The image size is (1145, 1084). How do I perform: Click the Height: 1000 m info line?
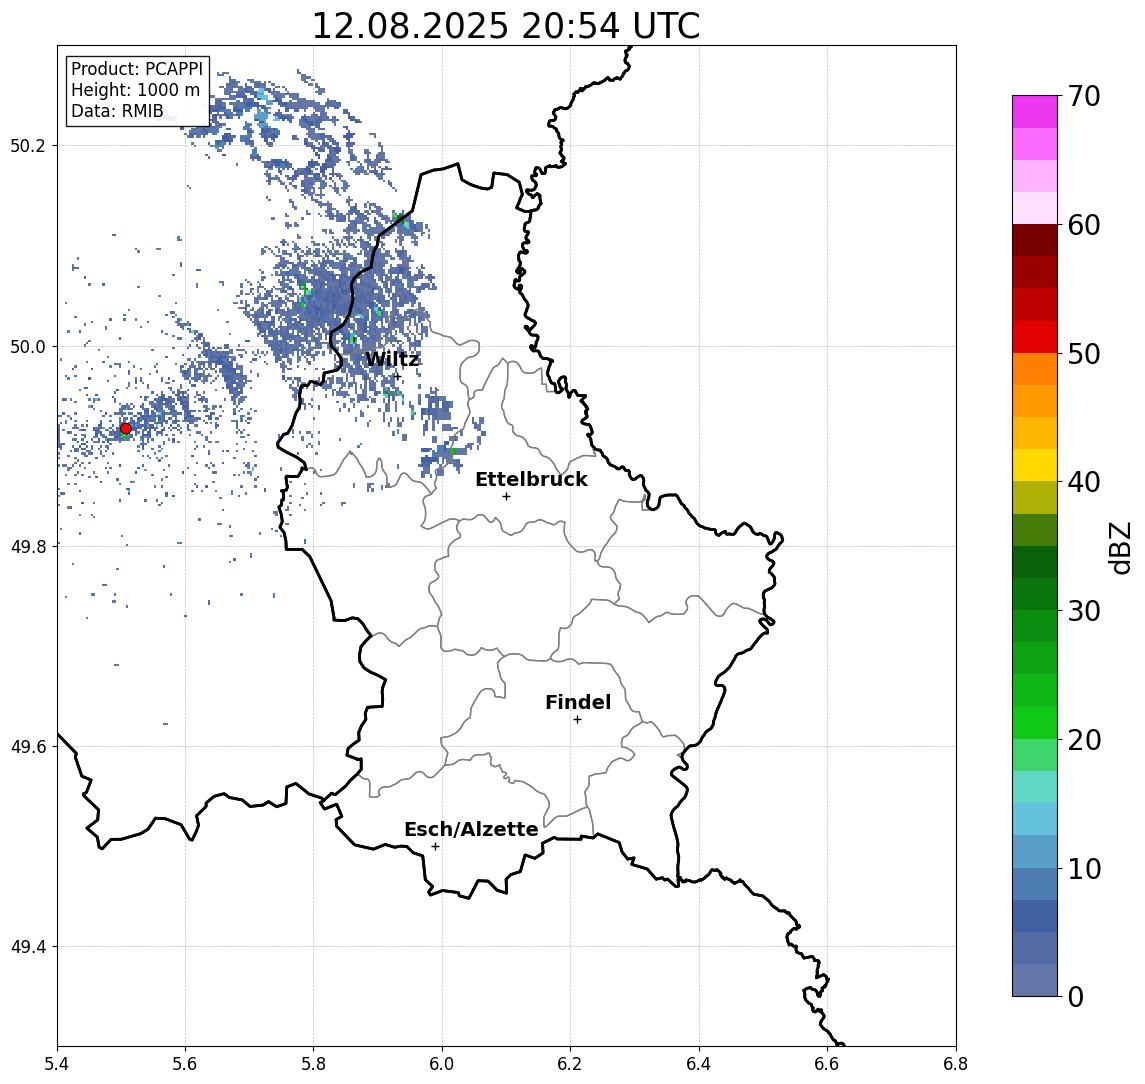click(x=135, y=91)
